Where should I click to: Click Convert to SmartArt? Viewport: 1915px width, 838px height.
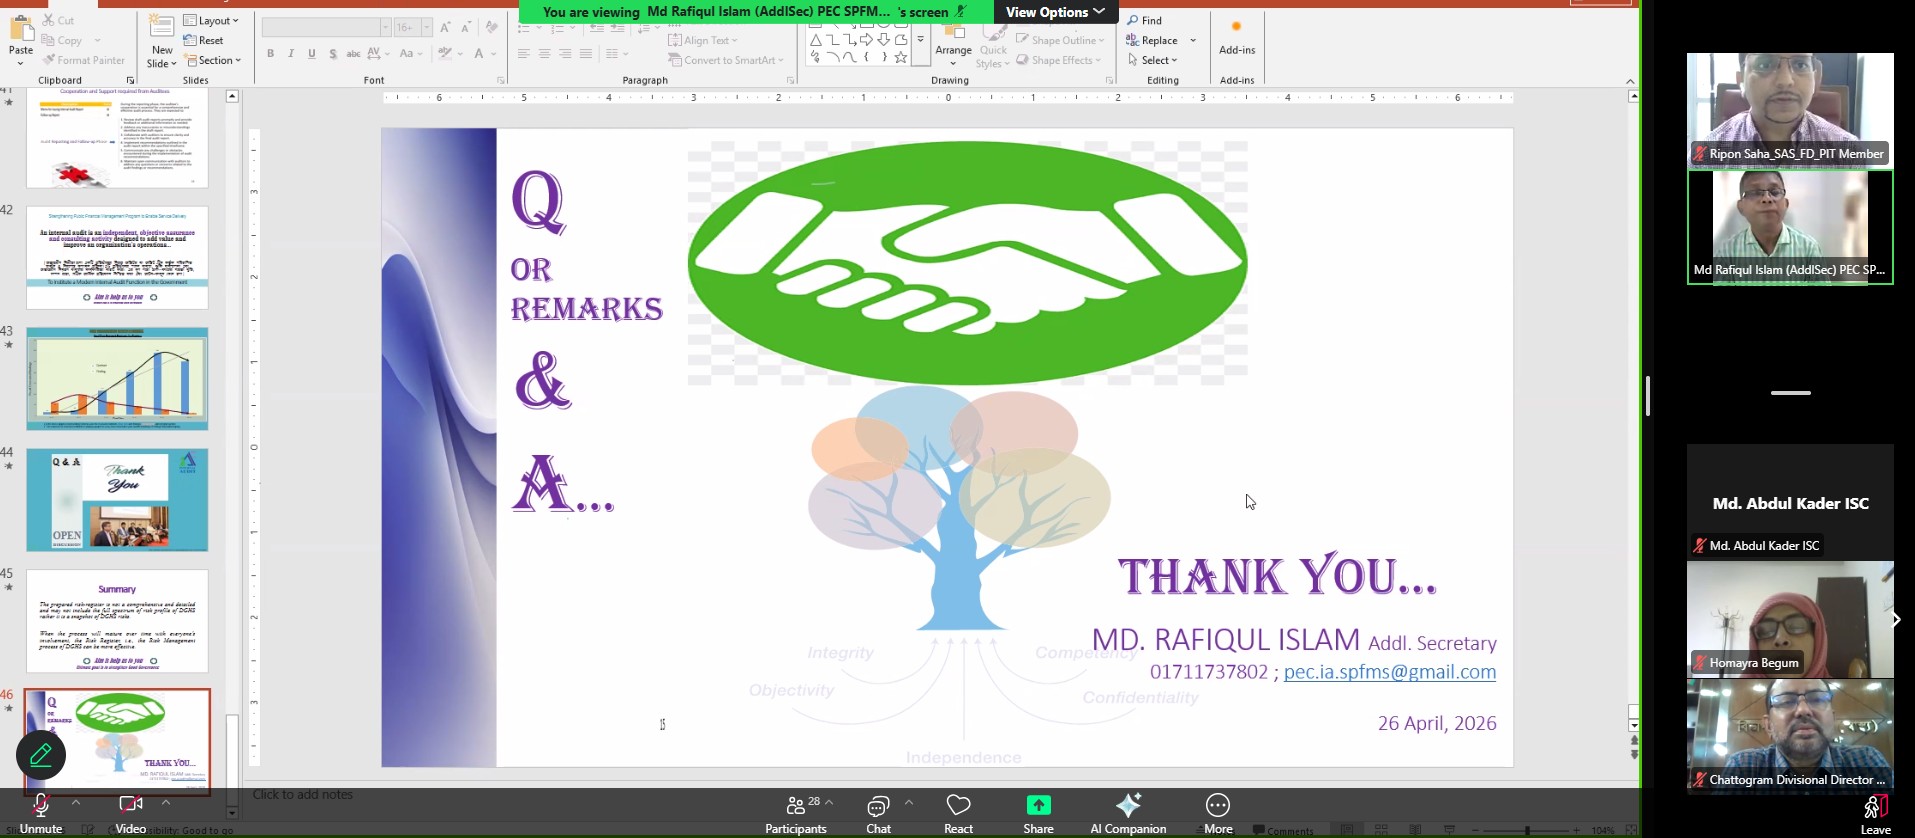[727, 60]
